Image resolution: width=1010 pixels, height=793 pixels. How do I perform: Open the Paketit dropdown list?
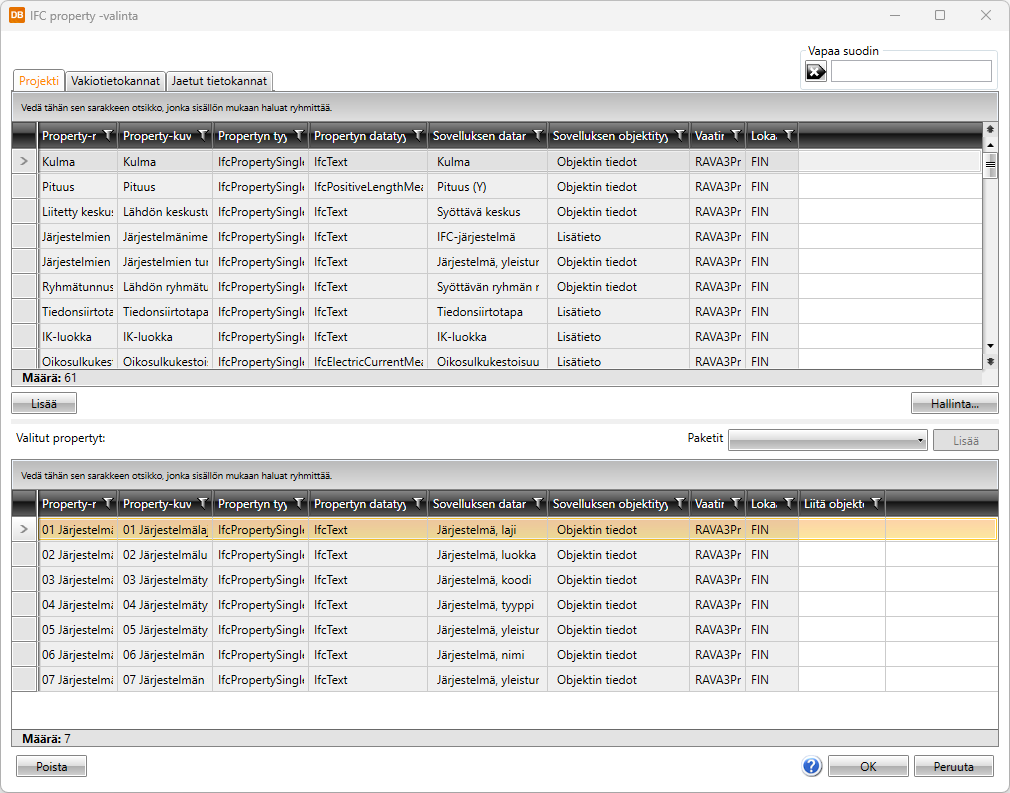coord(827,440)
